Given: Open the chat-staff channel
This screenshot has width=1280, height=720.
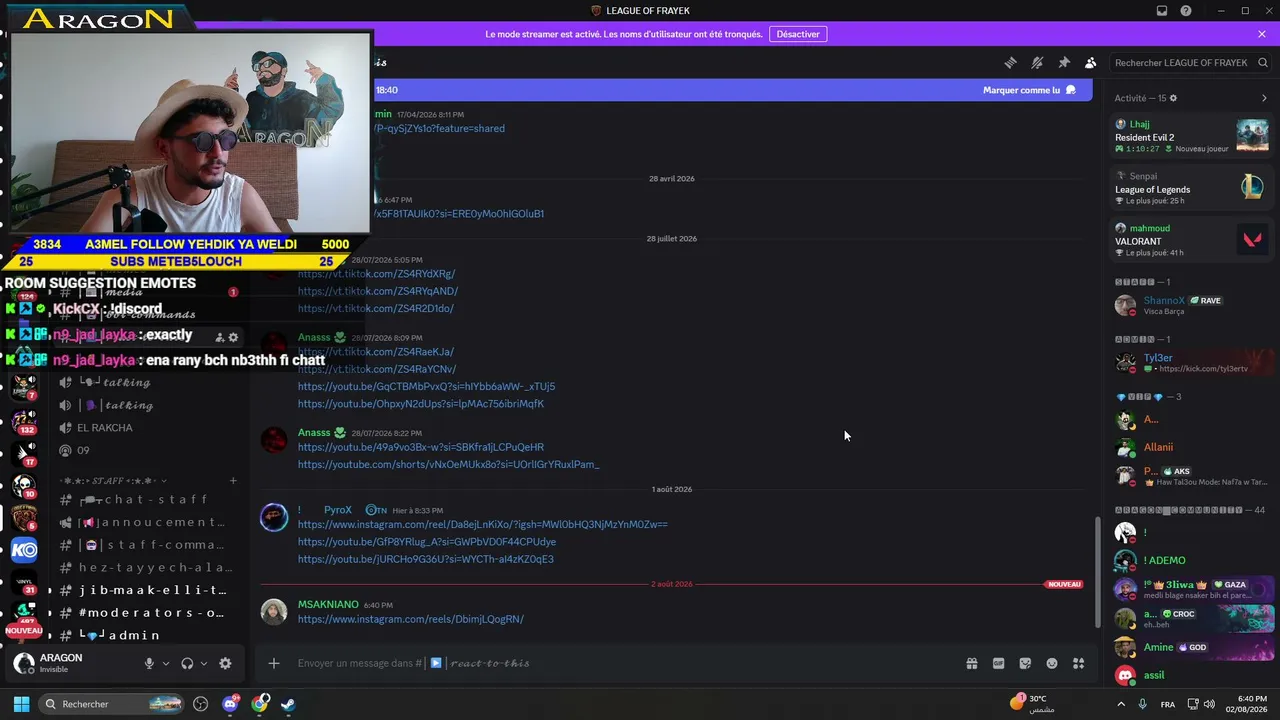Looking at the screenshot, I should point(143,500).
